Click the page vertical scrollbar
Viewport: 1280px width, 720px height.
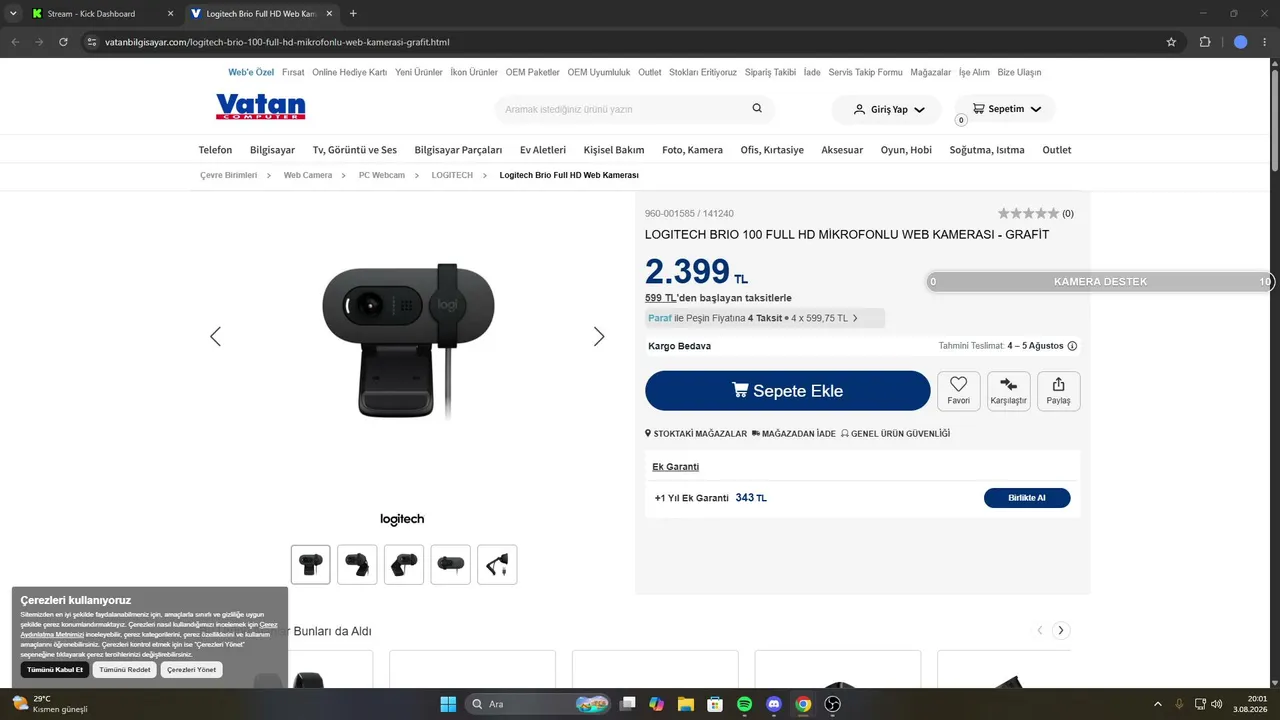1274,120
